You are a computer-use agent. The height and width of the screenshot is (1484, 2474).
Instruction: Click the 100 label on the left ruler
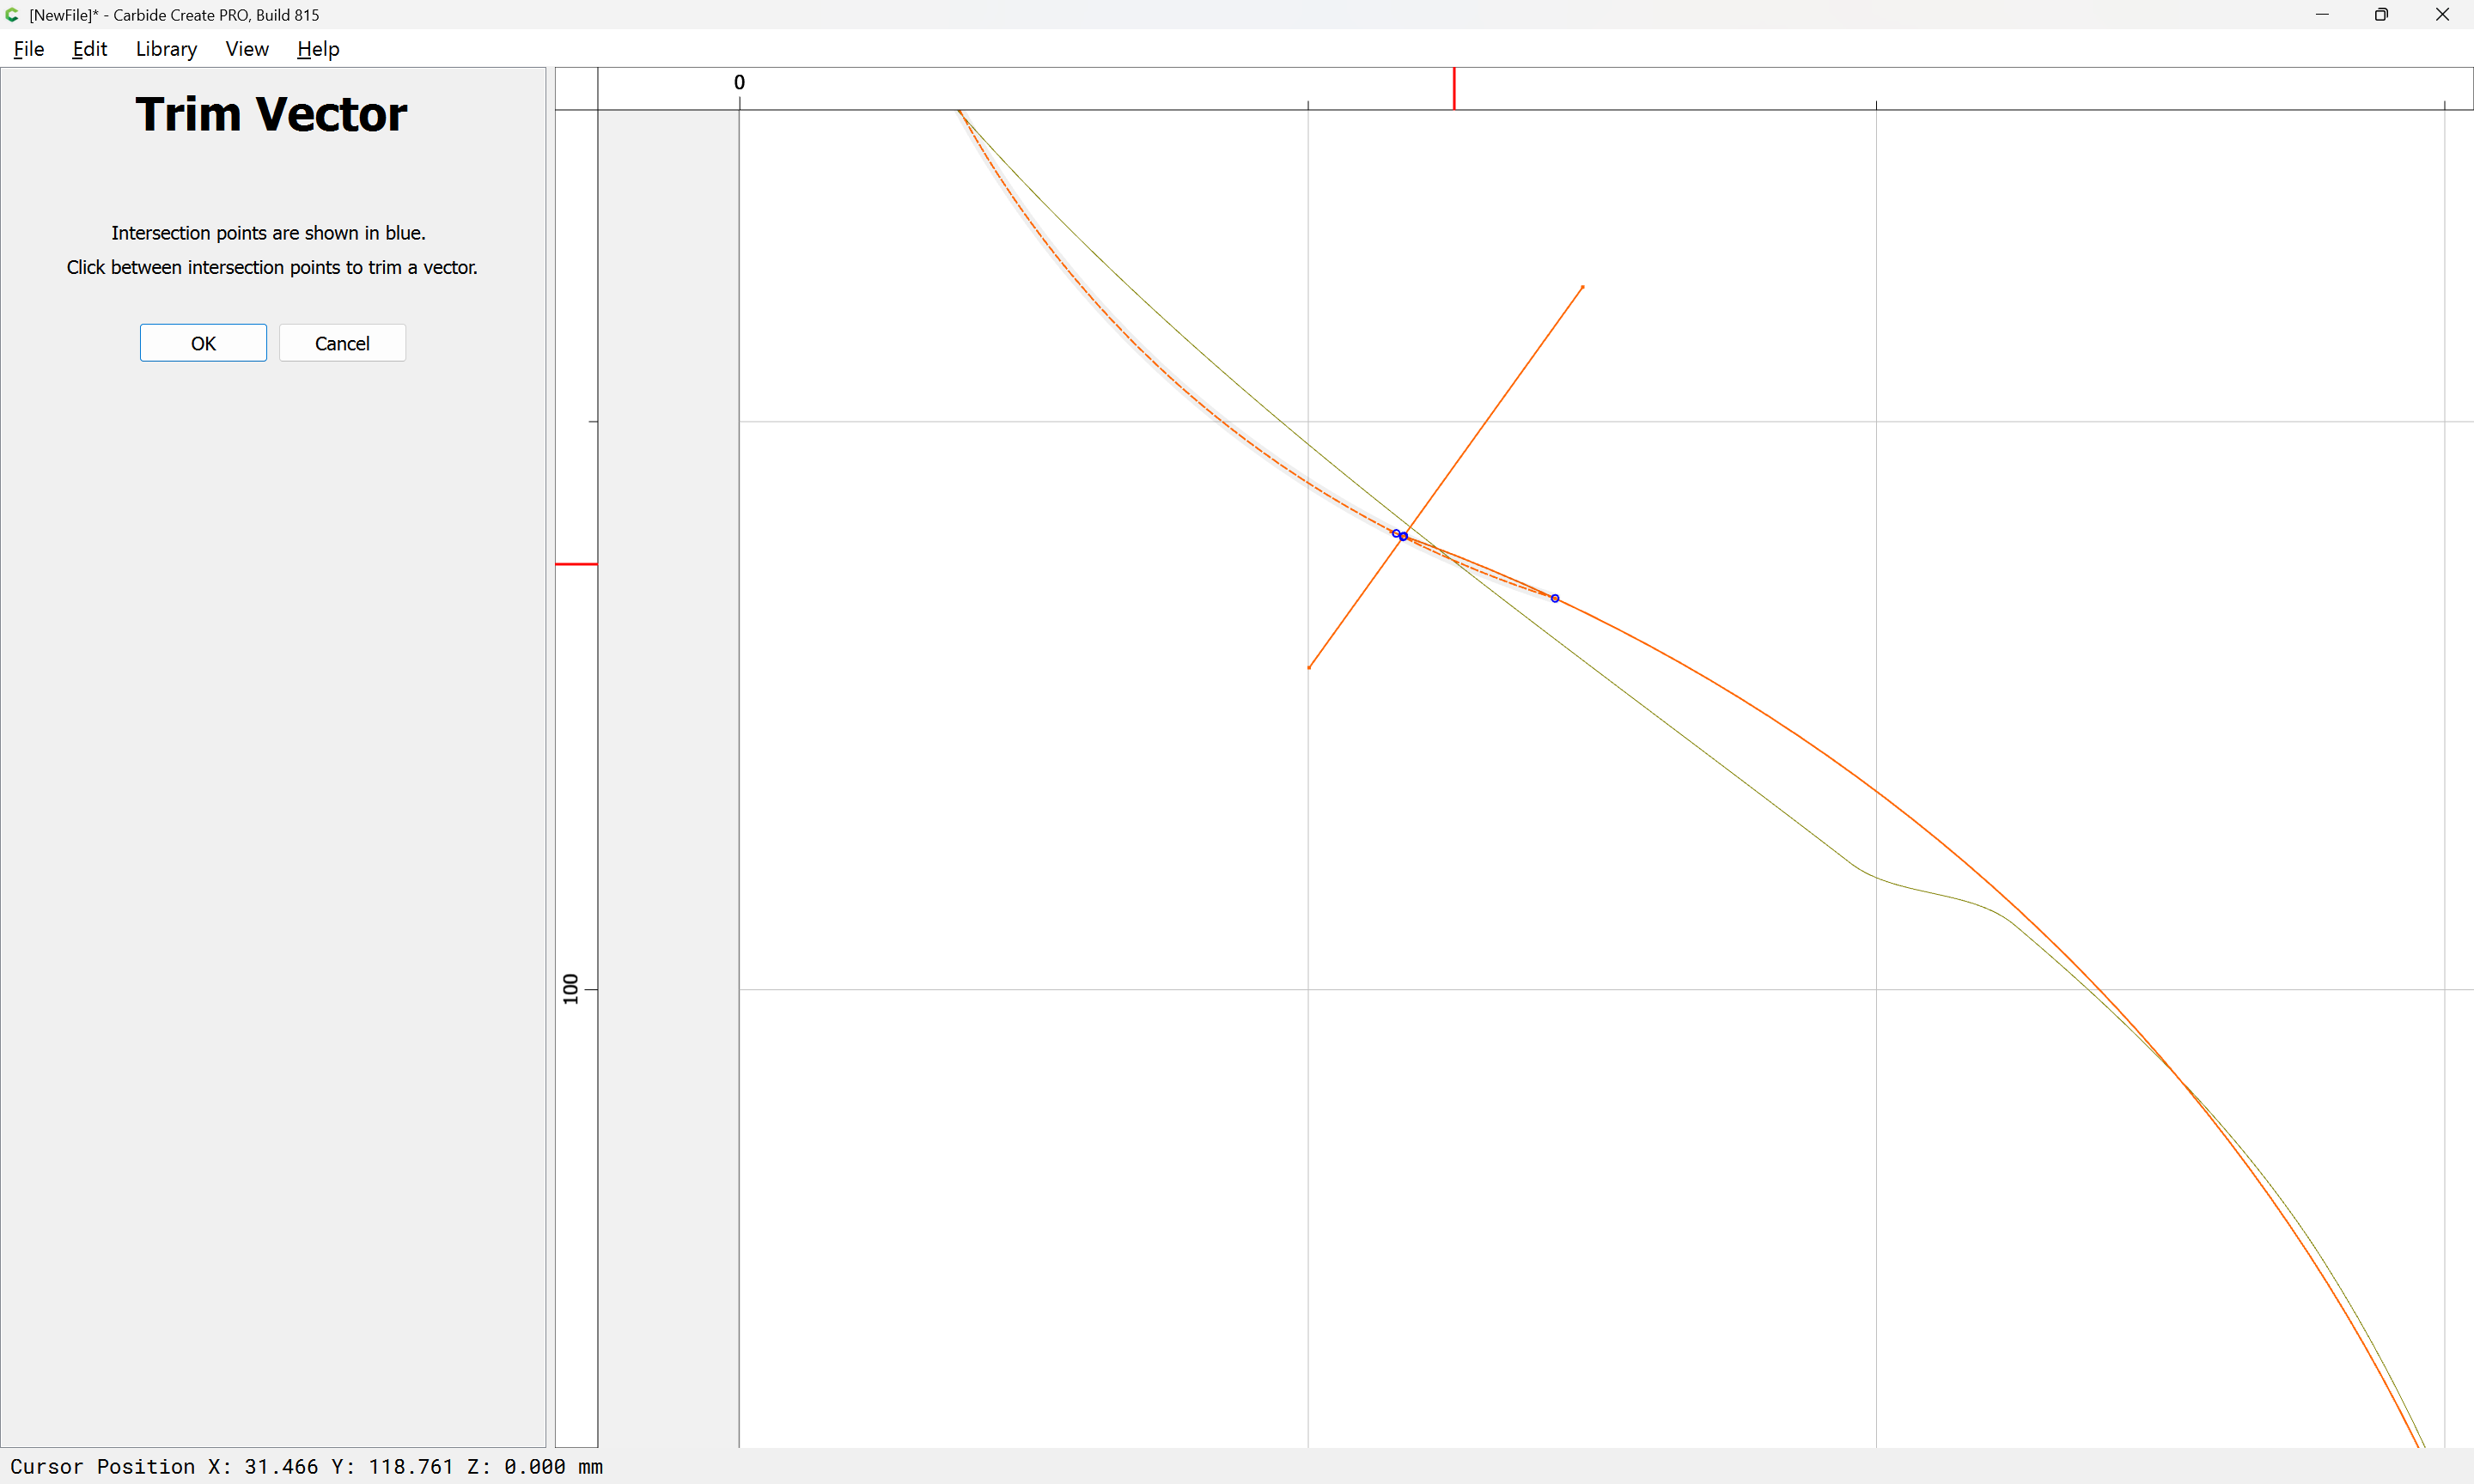(571, 989)
